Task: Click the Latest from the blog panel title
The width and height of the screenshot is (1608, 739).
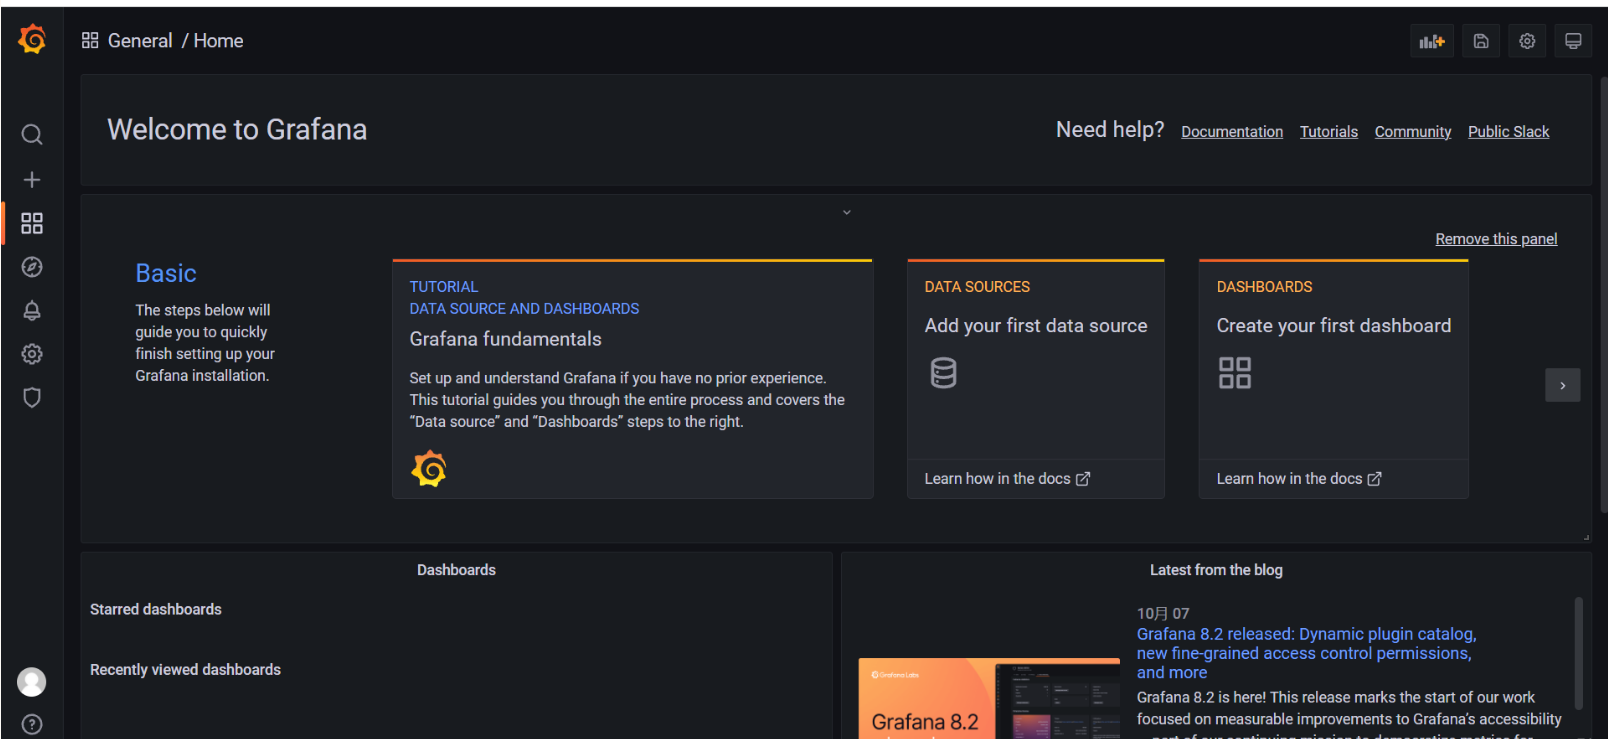Action: (1216, 570)
